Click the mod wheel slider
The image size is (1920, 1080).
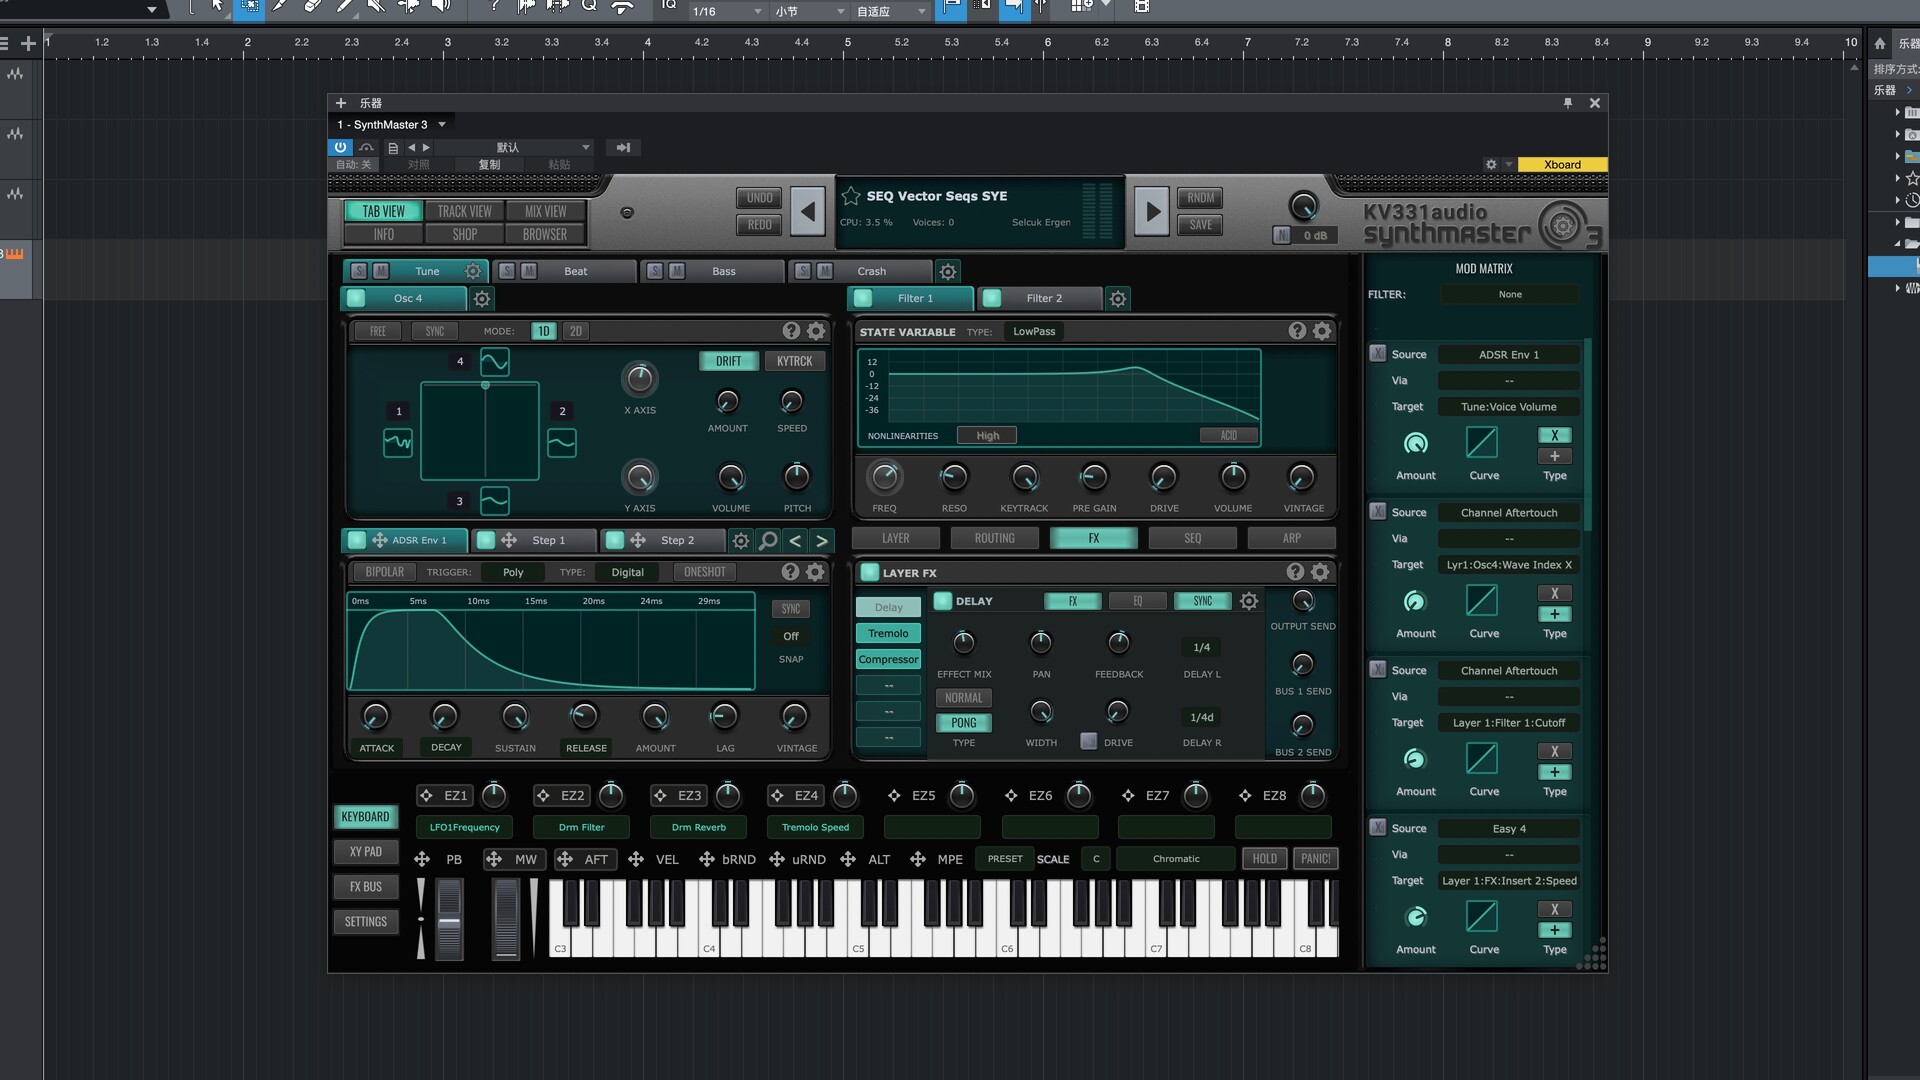(x=506, y=918)
